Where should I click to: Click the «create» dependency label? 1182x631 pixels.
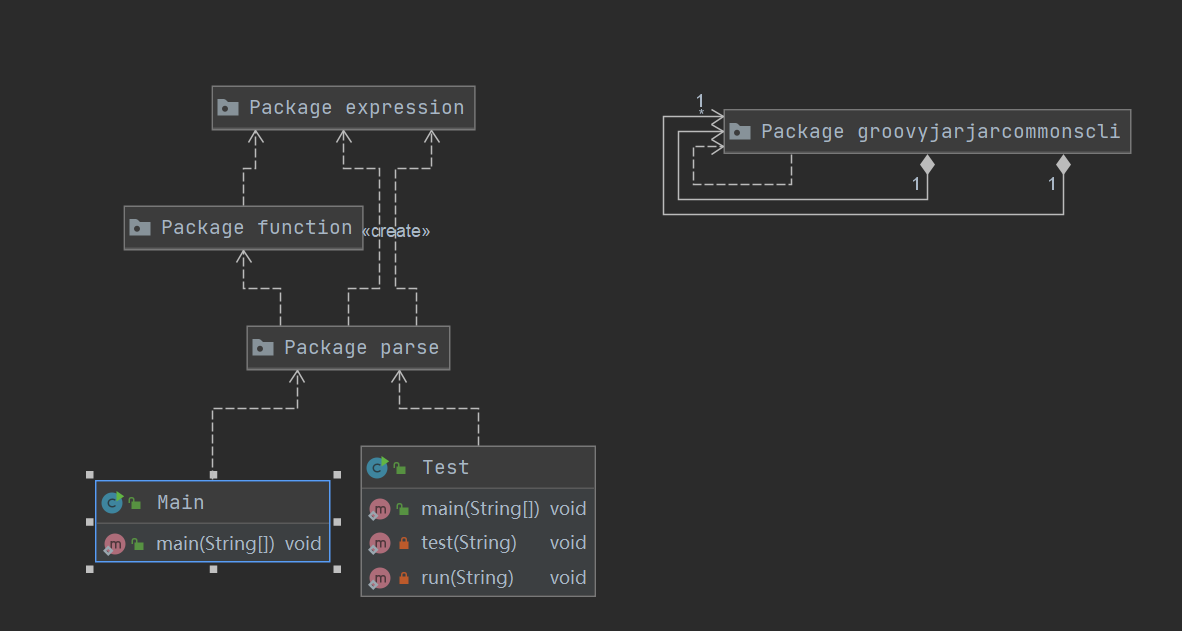tap(396, 231)
